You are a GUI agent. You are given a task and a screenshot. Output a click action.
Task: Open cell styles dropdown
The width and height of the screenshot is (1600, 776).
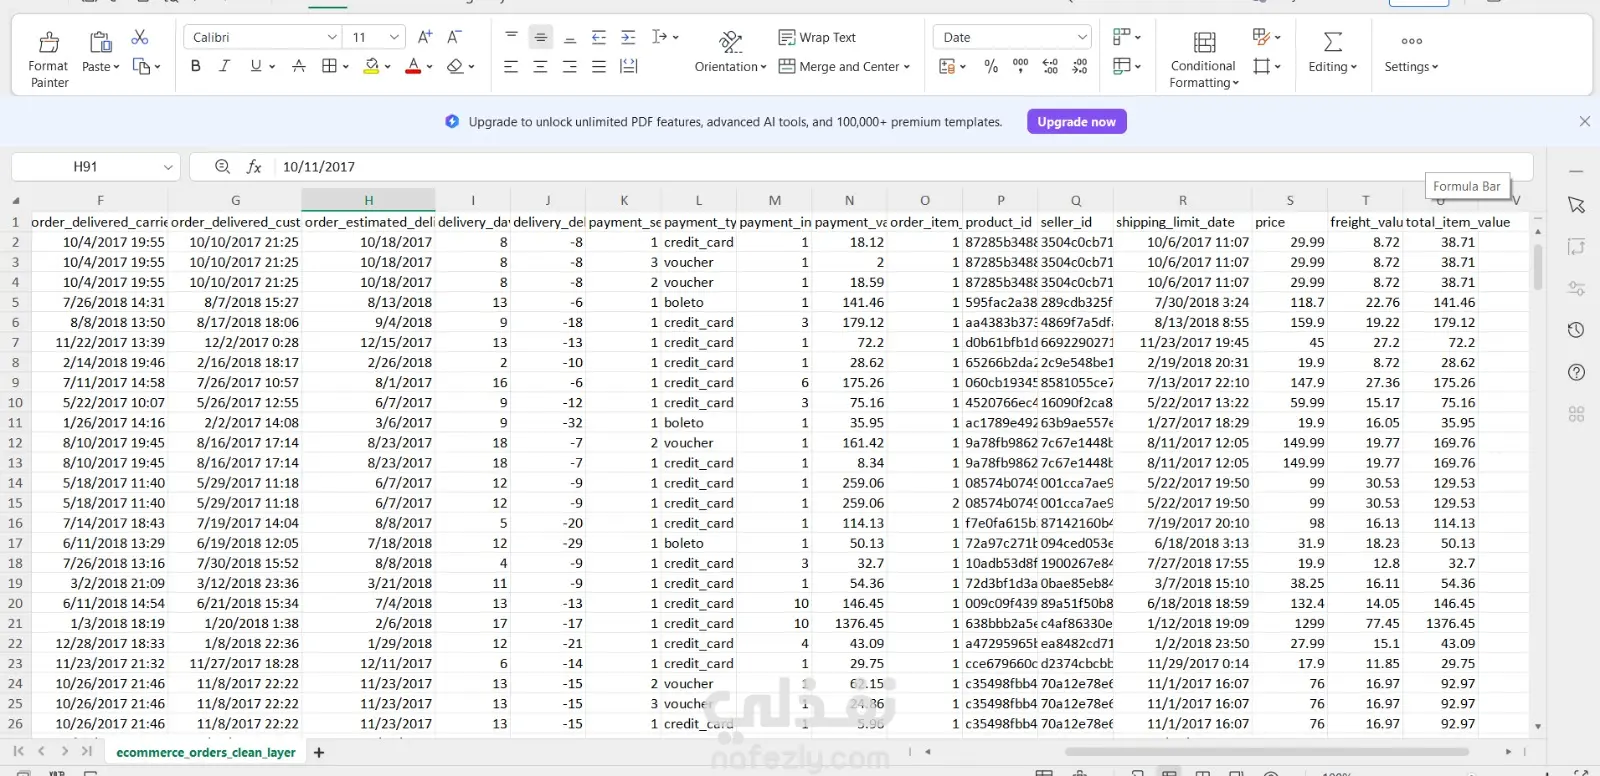1266,37
